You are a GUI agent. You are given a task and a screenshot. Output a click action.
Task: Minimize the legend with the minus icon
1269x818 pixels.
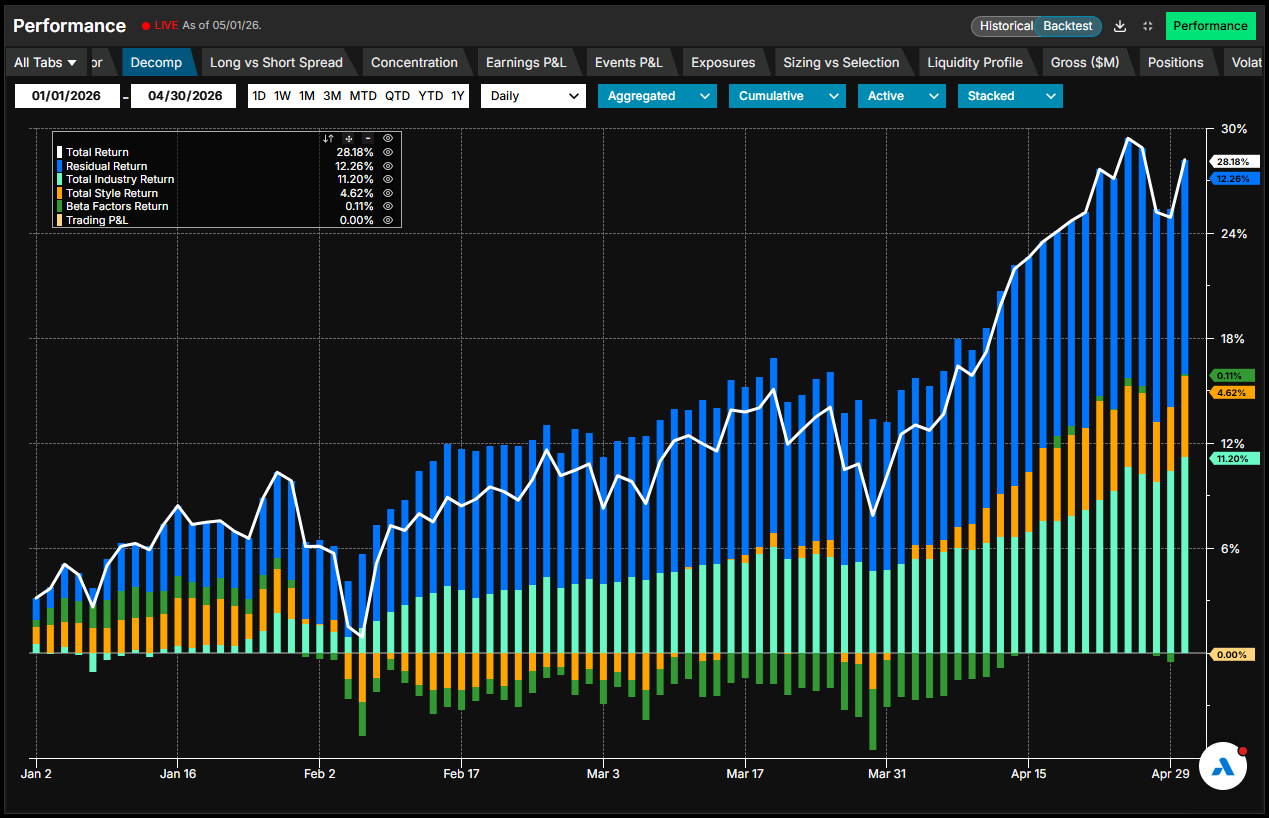[x=368, y=138]
